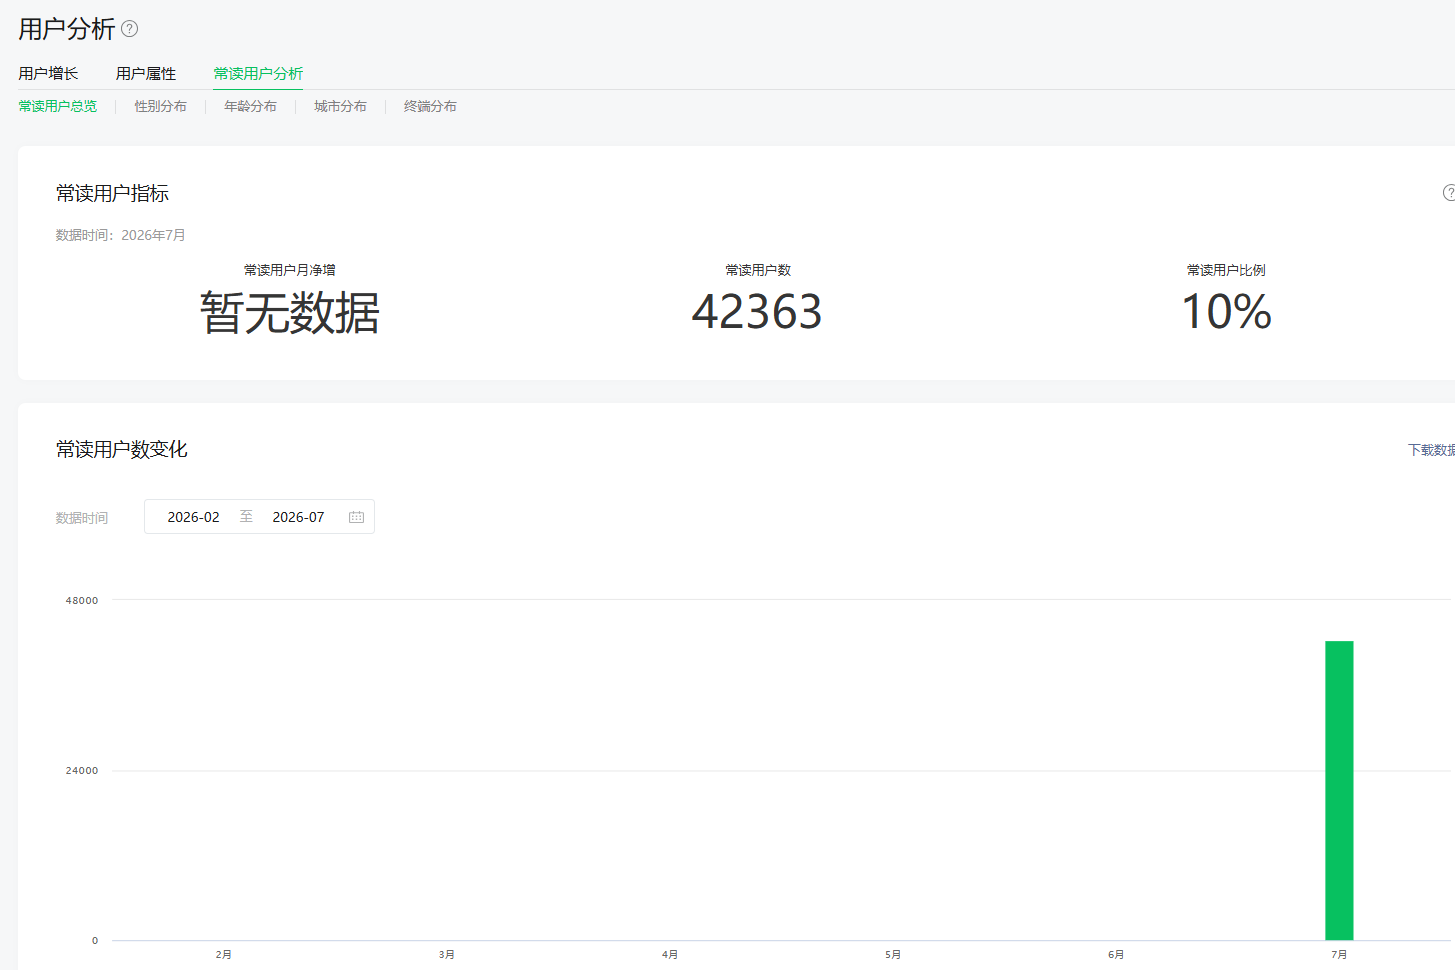Click the 常读用户指标 heading
Viewport: 1455px width, 970px height.
pyautogui.click(x=112, y=194)
